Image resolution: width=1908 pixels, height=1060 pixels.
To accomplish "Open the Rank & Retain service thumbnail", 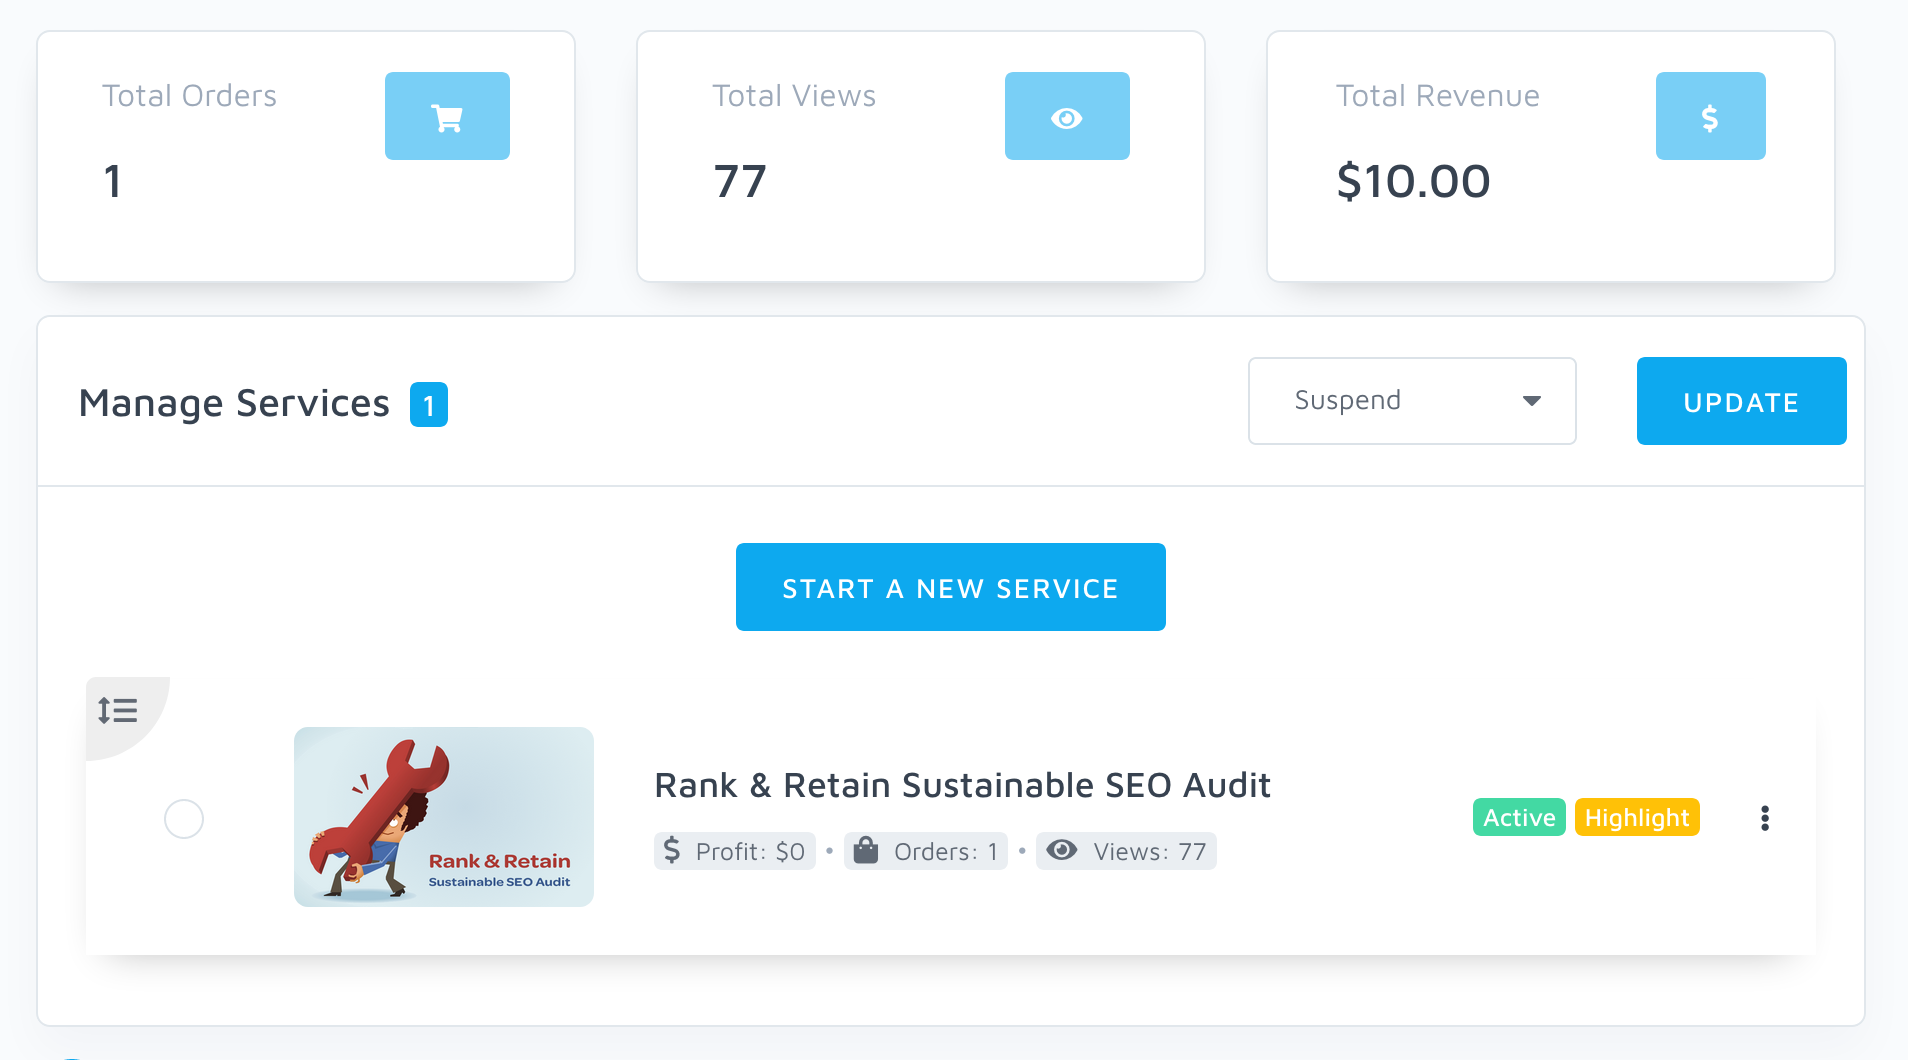I will [444, 817].
